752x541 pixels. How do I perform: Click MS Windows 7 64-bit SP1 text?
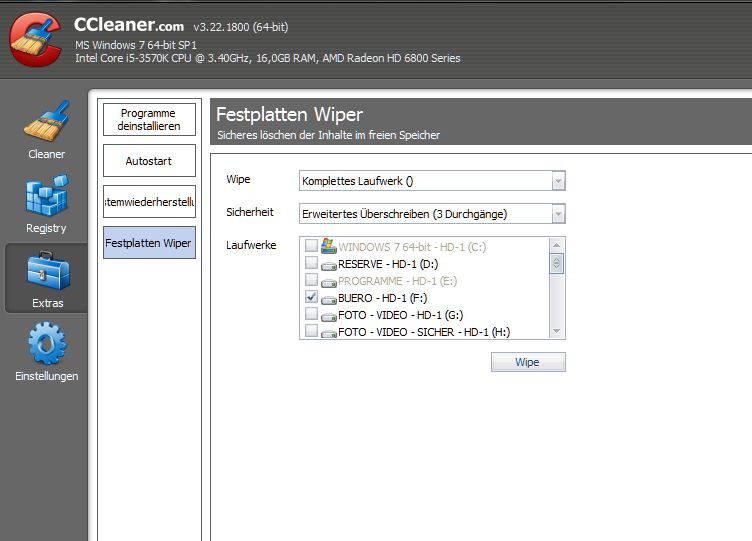(x=136, y=45)
